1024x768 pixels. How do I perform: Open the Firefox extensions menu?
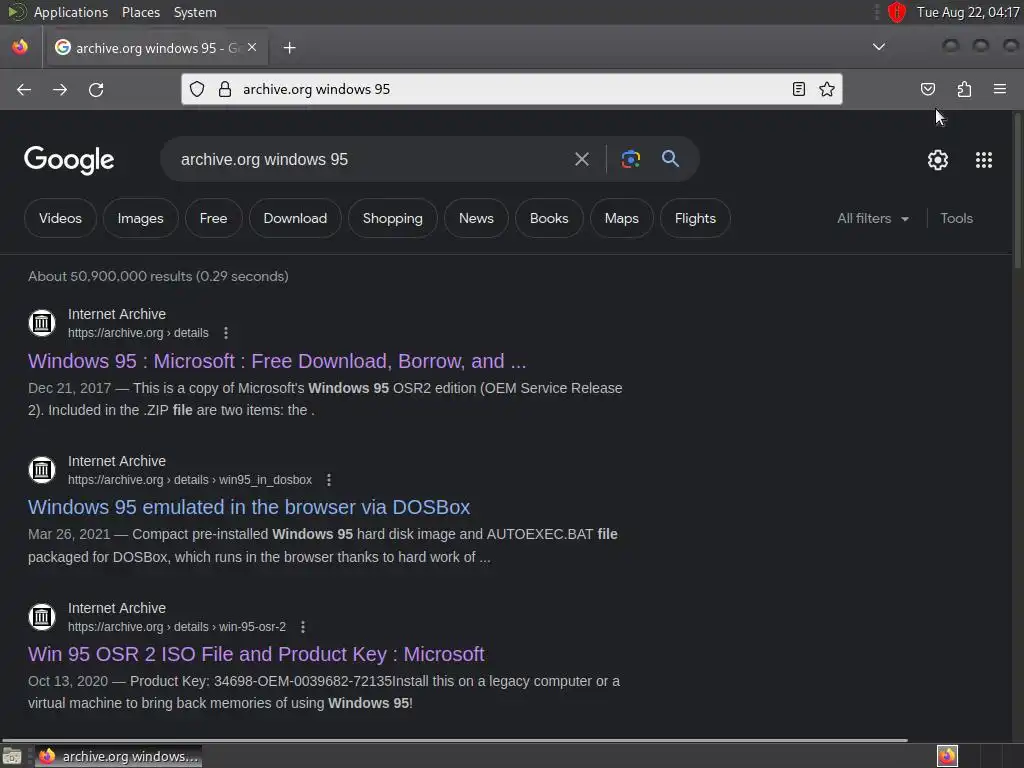tap(964, 89)
